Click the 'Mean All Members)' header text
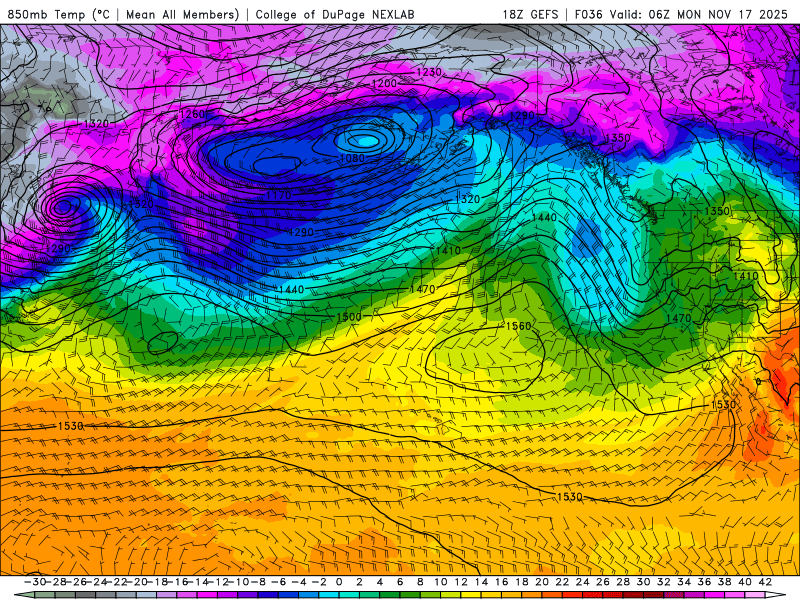This screenshot has height=600, width=800. tap(183, 14)
